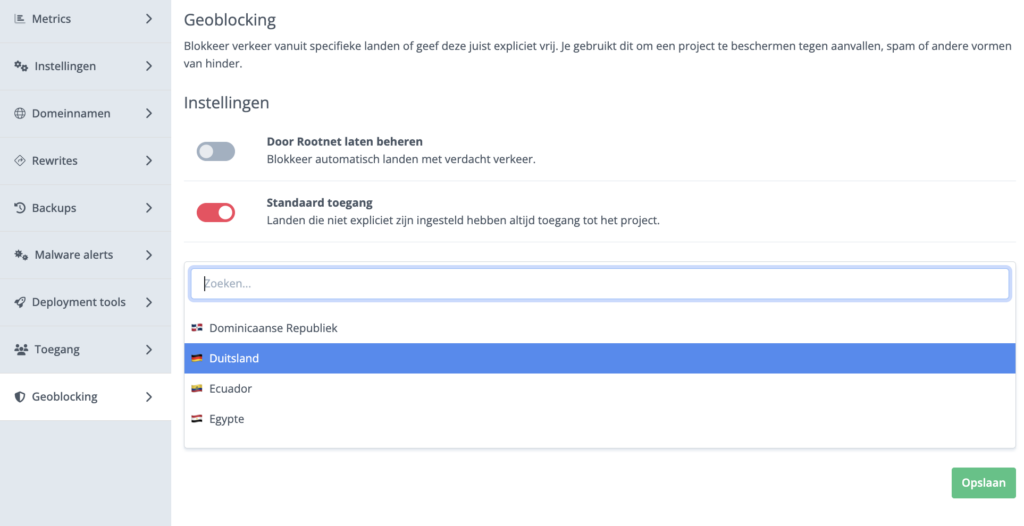Click the Geoblocking shield icon
Screen dimensions: 1024x526
[x=20, y=397]
